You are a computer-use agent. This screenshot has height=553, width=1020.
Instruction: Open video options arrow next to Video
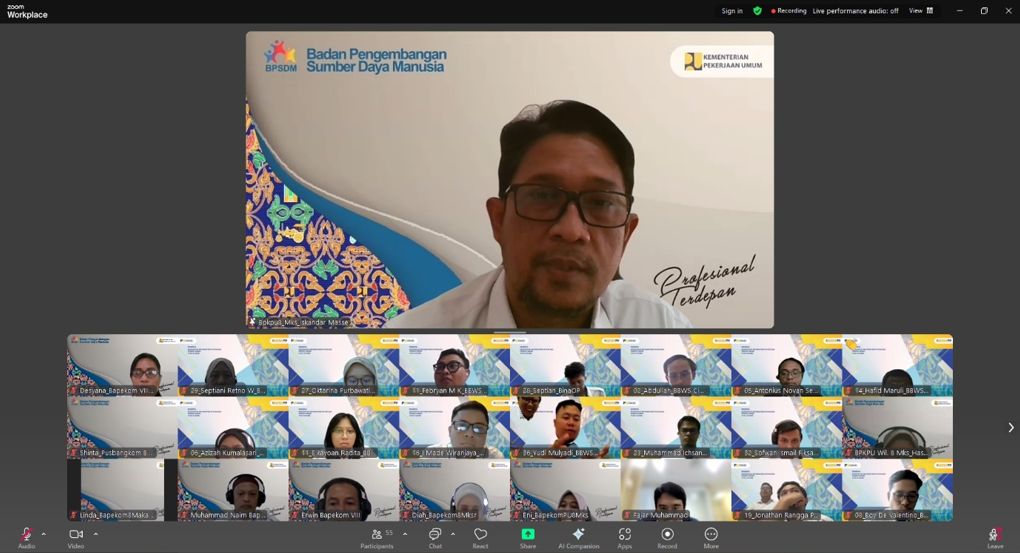[x=96, y=534]
